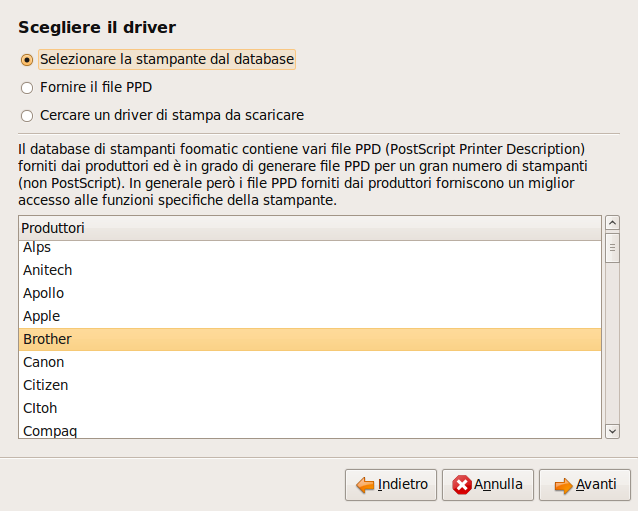
Task: Grab the list scrollbar thumb
Action: [x=612, y=248]
